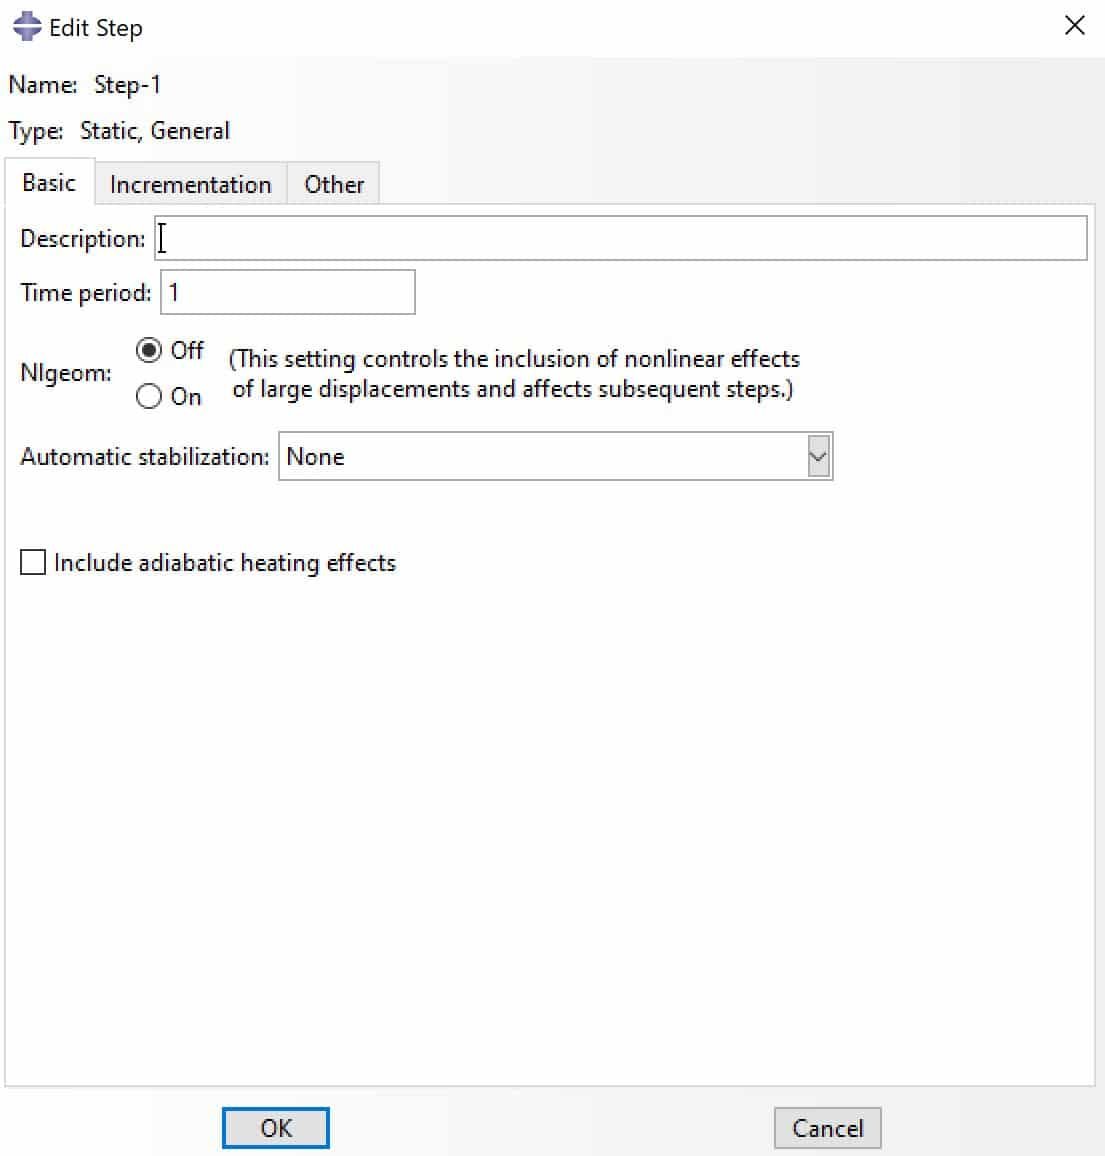Close the Edit Step dialog
Viewport: 1105px width, 1156px height.
click(1074, 26)
